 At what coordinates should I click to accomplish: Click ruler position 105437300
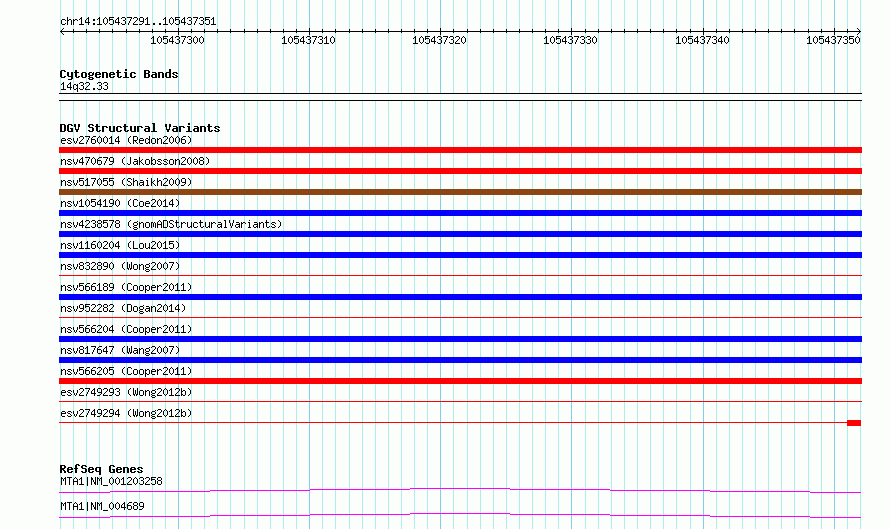(x=177, y=40)
